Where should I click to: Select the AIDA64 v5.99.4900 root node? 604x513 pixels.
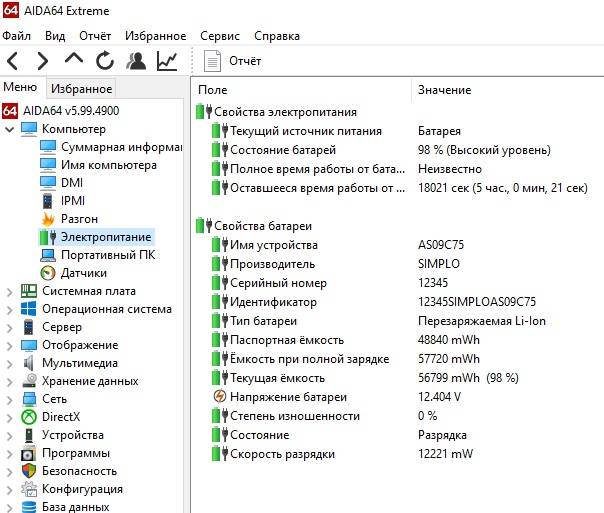point(71,111)
